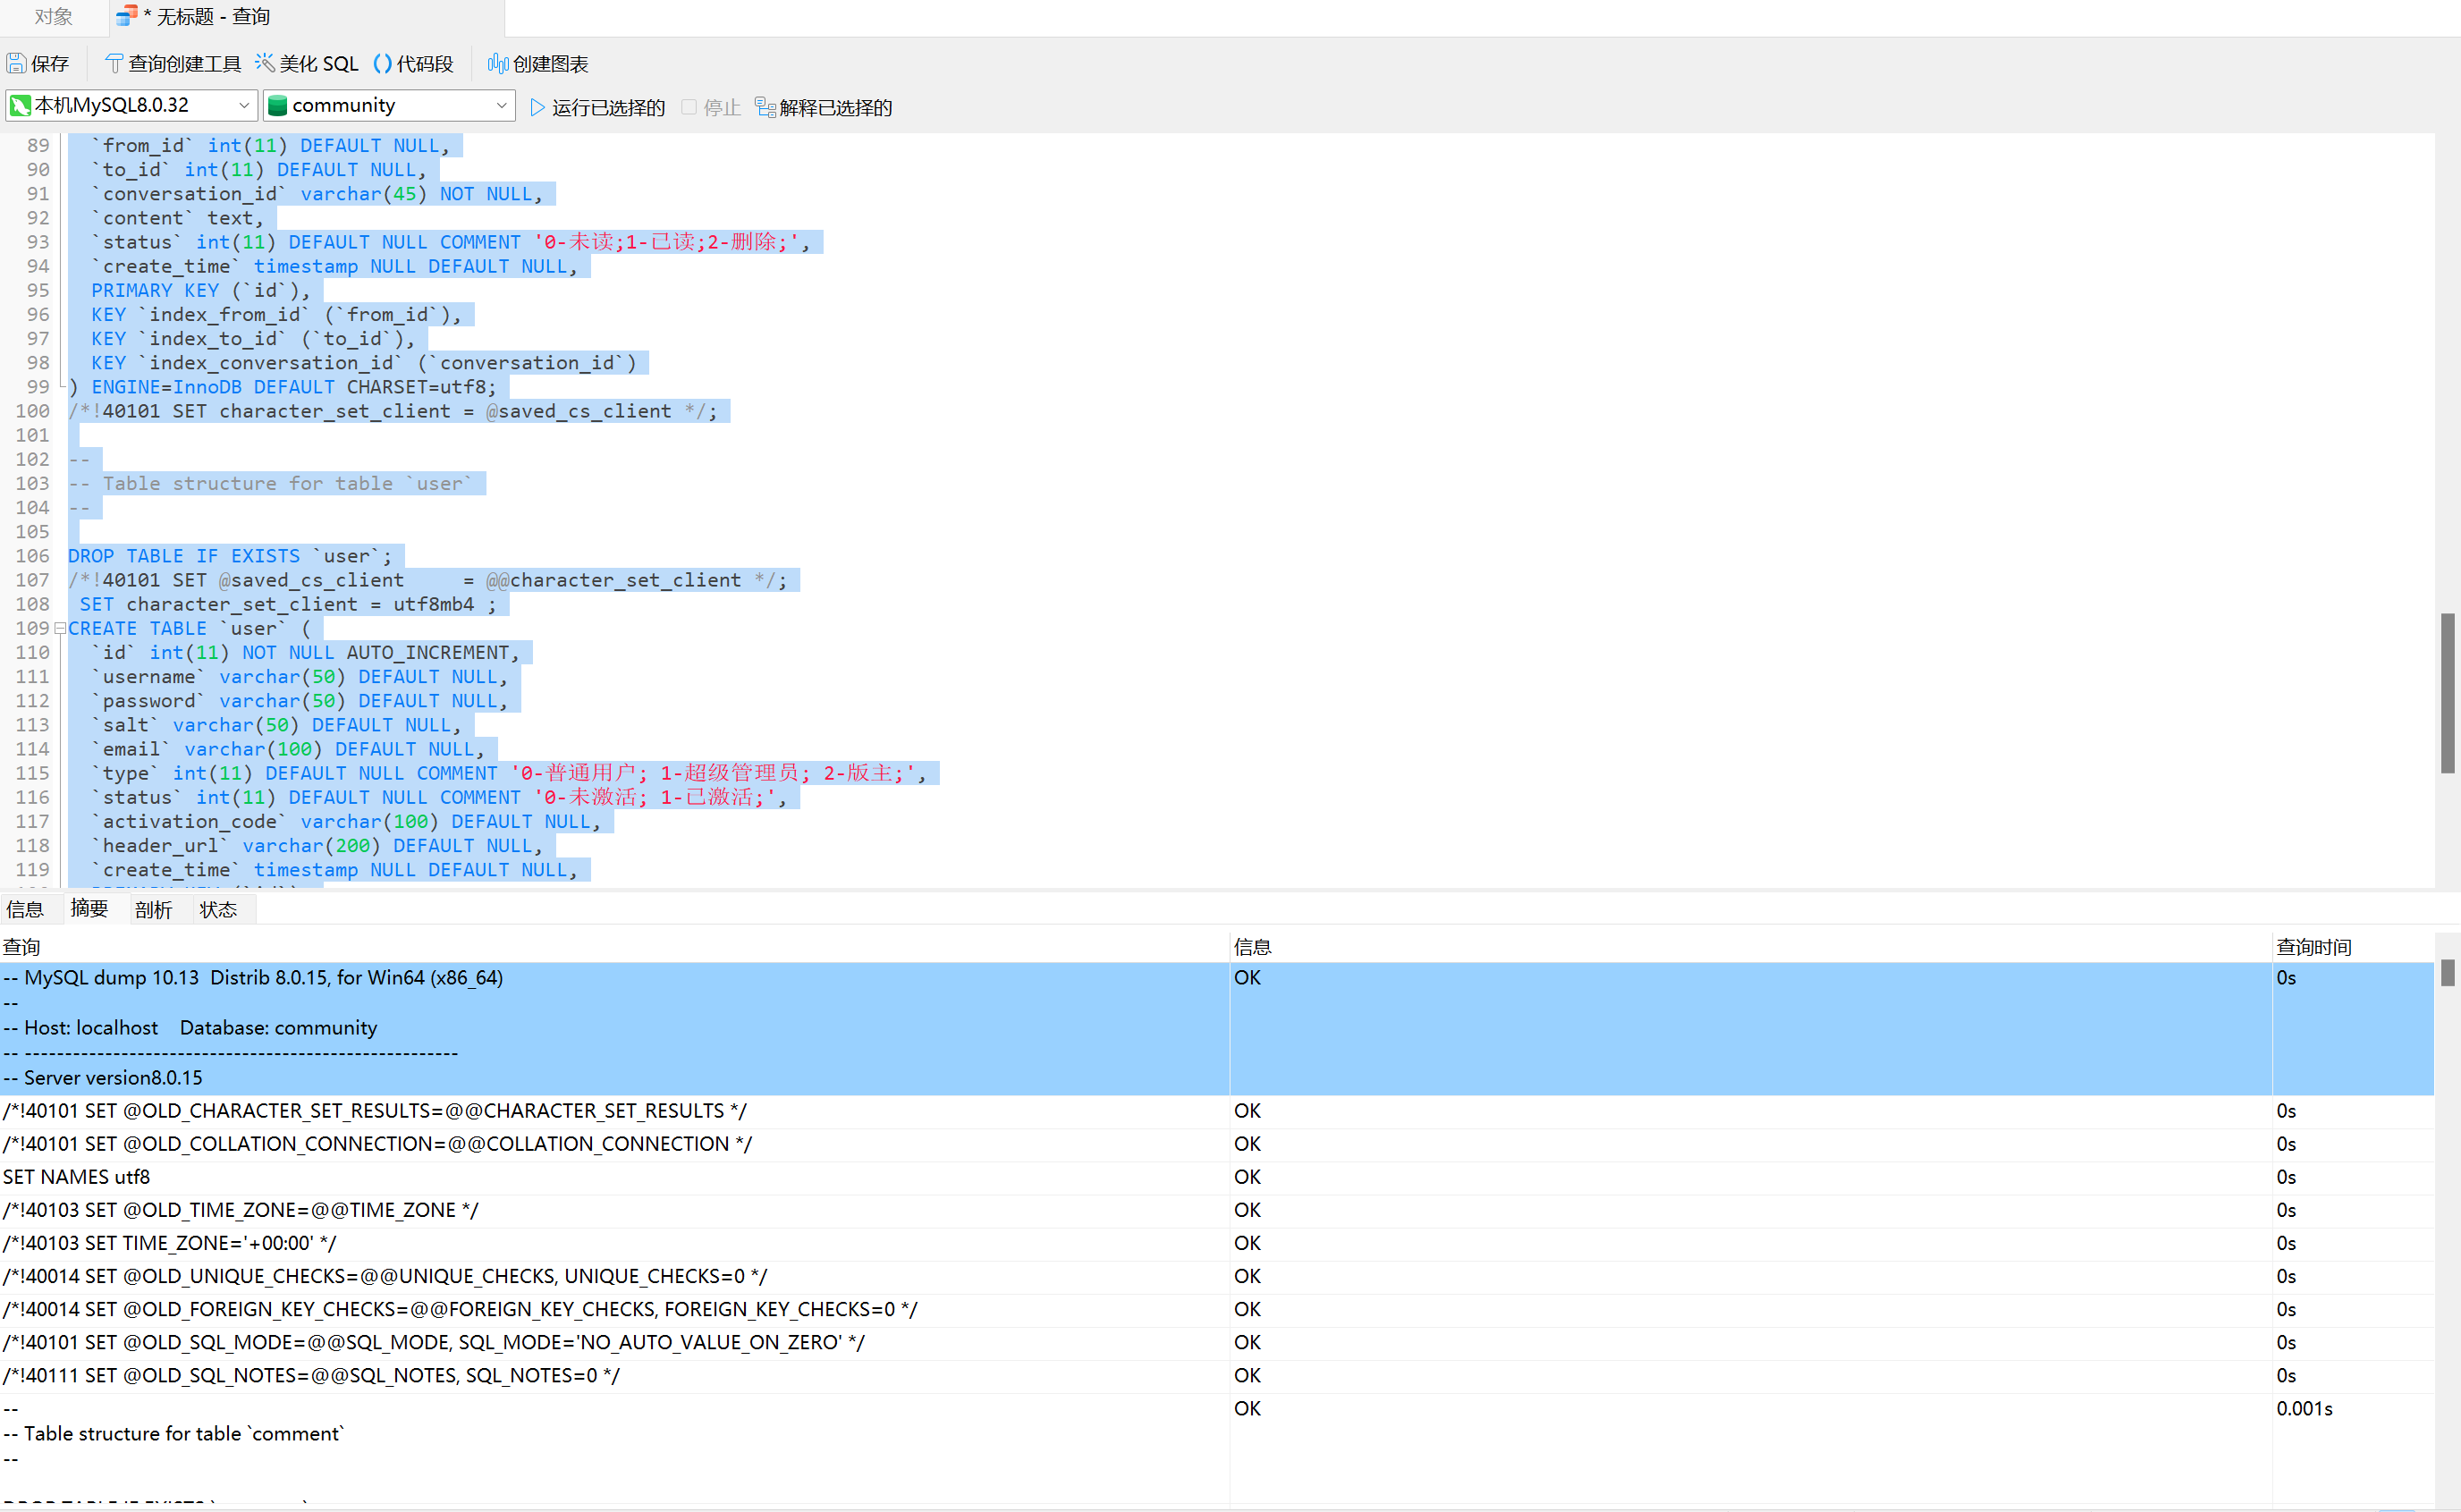
Task: Click line 115 type column definition
Action: point(509,773)
